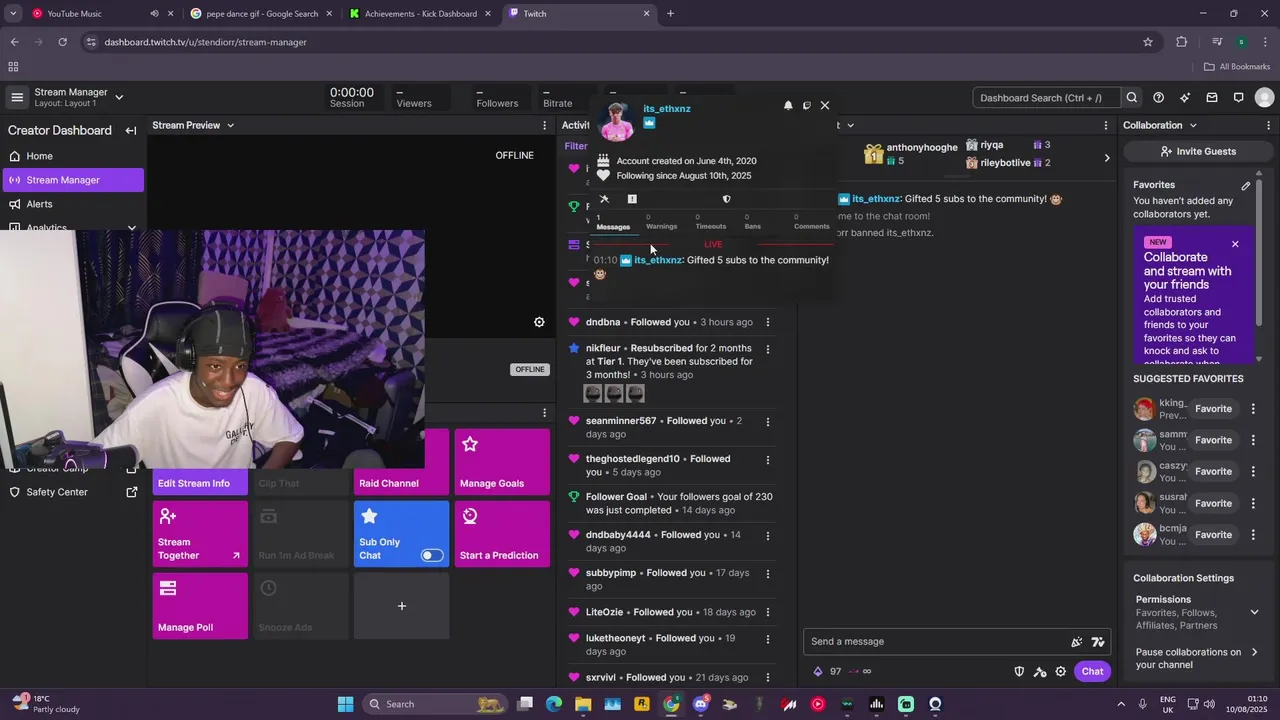Add a new quick action with plus tile
This screenshot has width=1280, height=720.
(401, 606)
